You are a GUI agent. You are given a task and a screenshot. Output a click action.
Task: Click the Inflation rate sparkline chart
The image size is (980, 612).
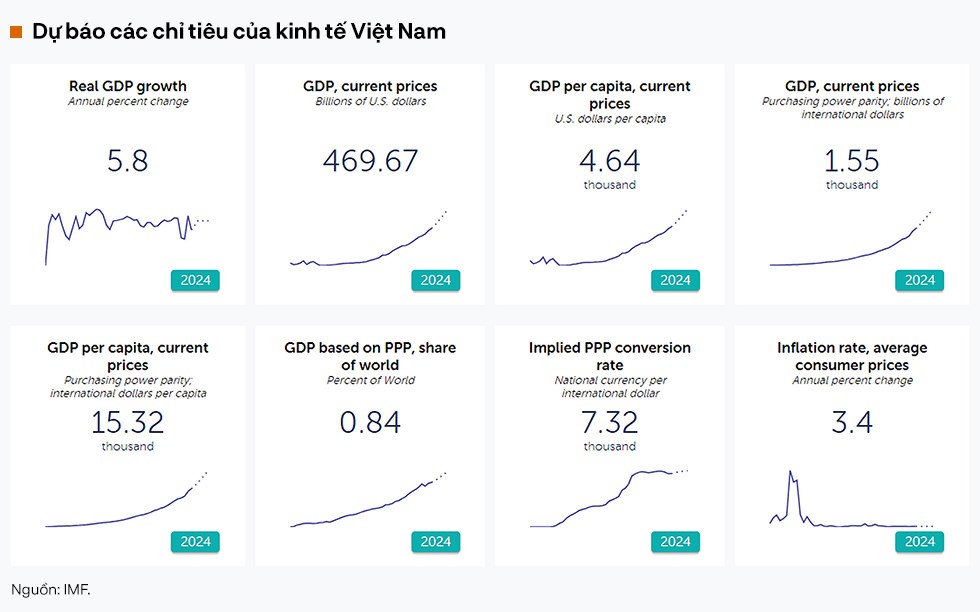coord(851,500)
